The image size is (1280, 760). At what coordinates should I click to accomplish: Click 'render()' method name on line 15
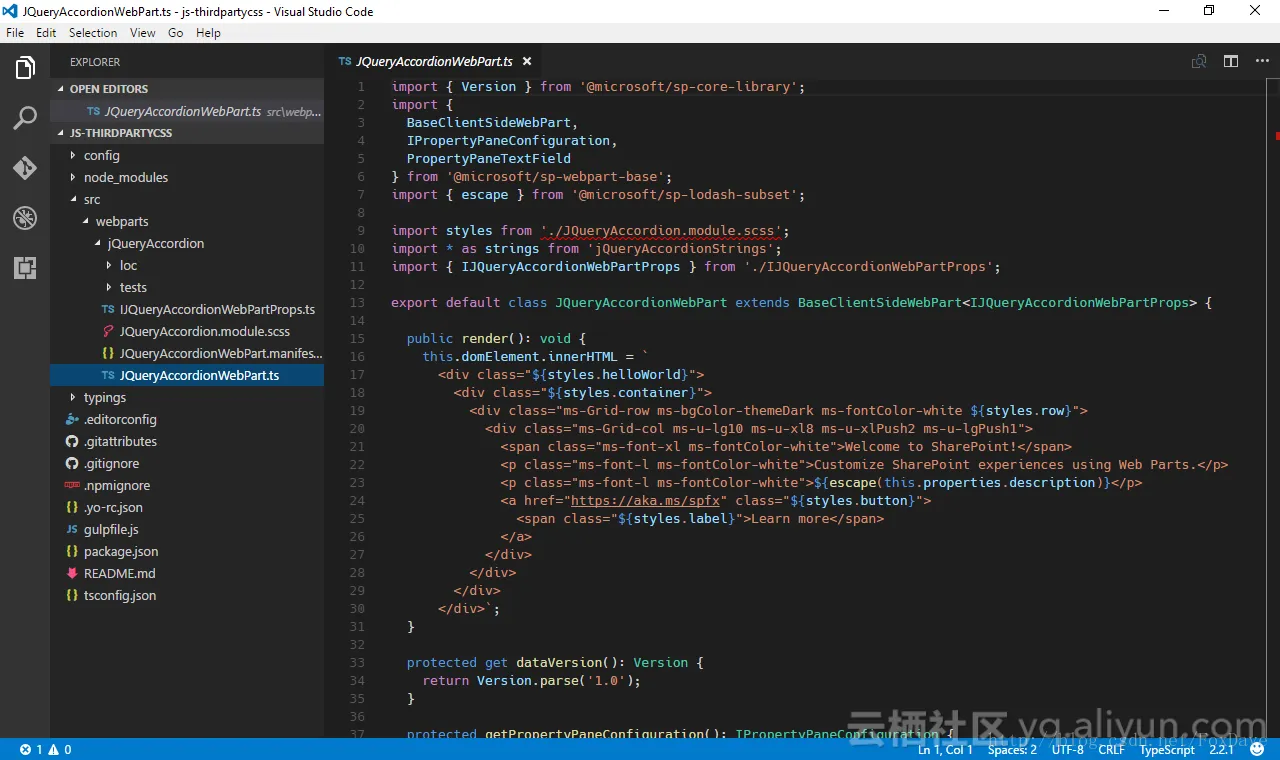[x=493, y=338]
